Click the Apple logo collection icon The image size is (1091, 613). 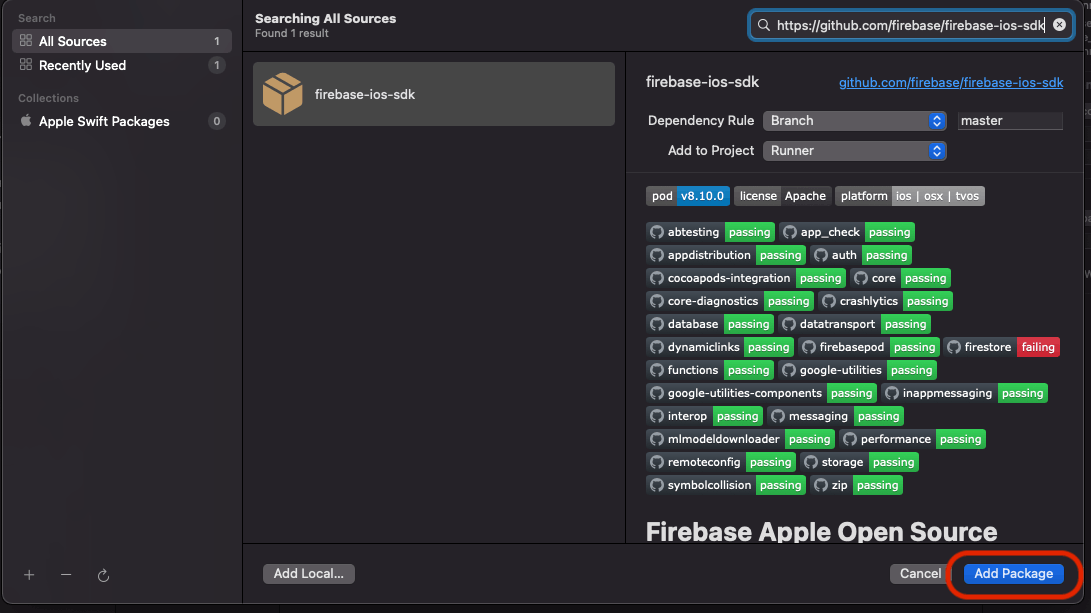(x=26, y=120)
